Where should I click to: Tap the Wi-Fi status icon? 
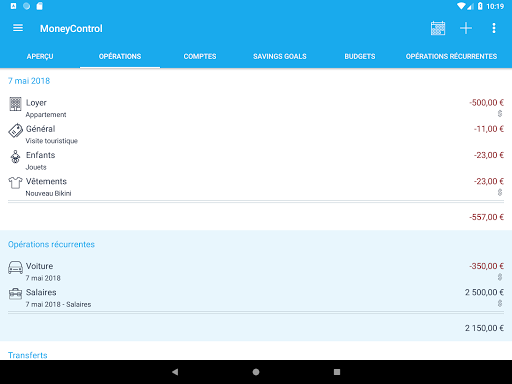pyautogui.click(x=461, y=6)
